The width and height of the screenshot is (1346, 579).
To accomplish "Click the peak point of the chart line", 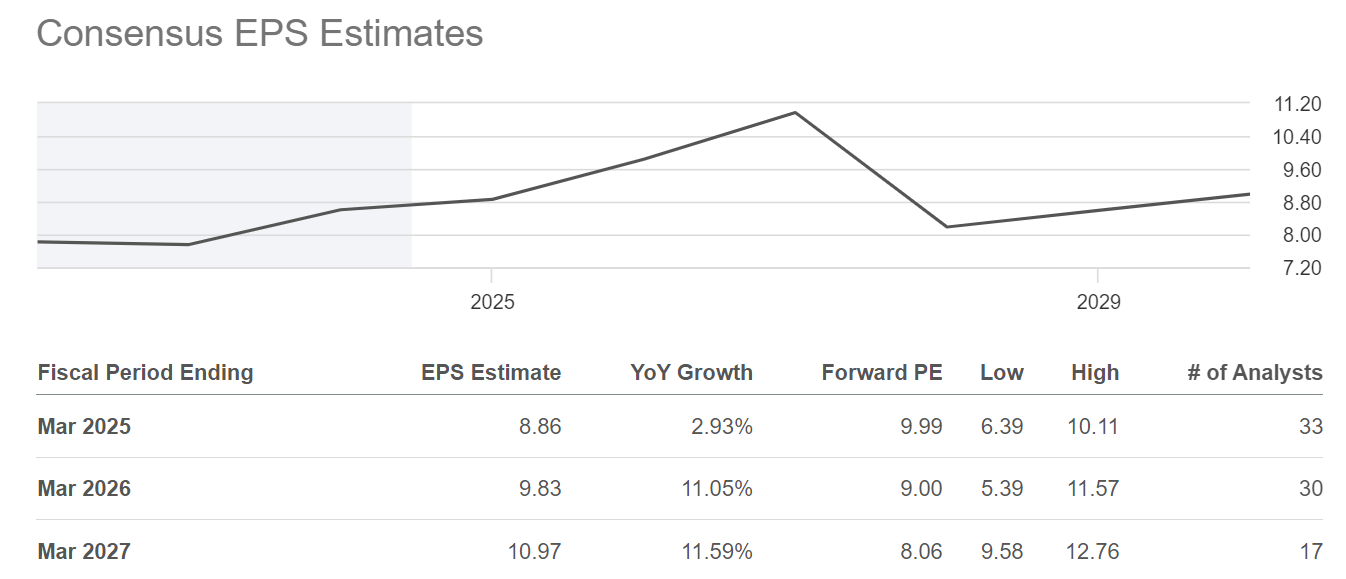I will [795, 112].
